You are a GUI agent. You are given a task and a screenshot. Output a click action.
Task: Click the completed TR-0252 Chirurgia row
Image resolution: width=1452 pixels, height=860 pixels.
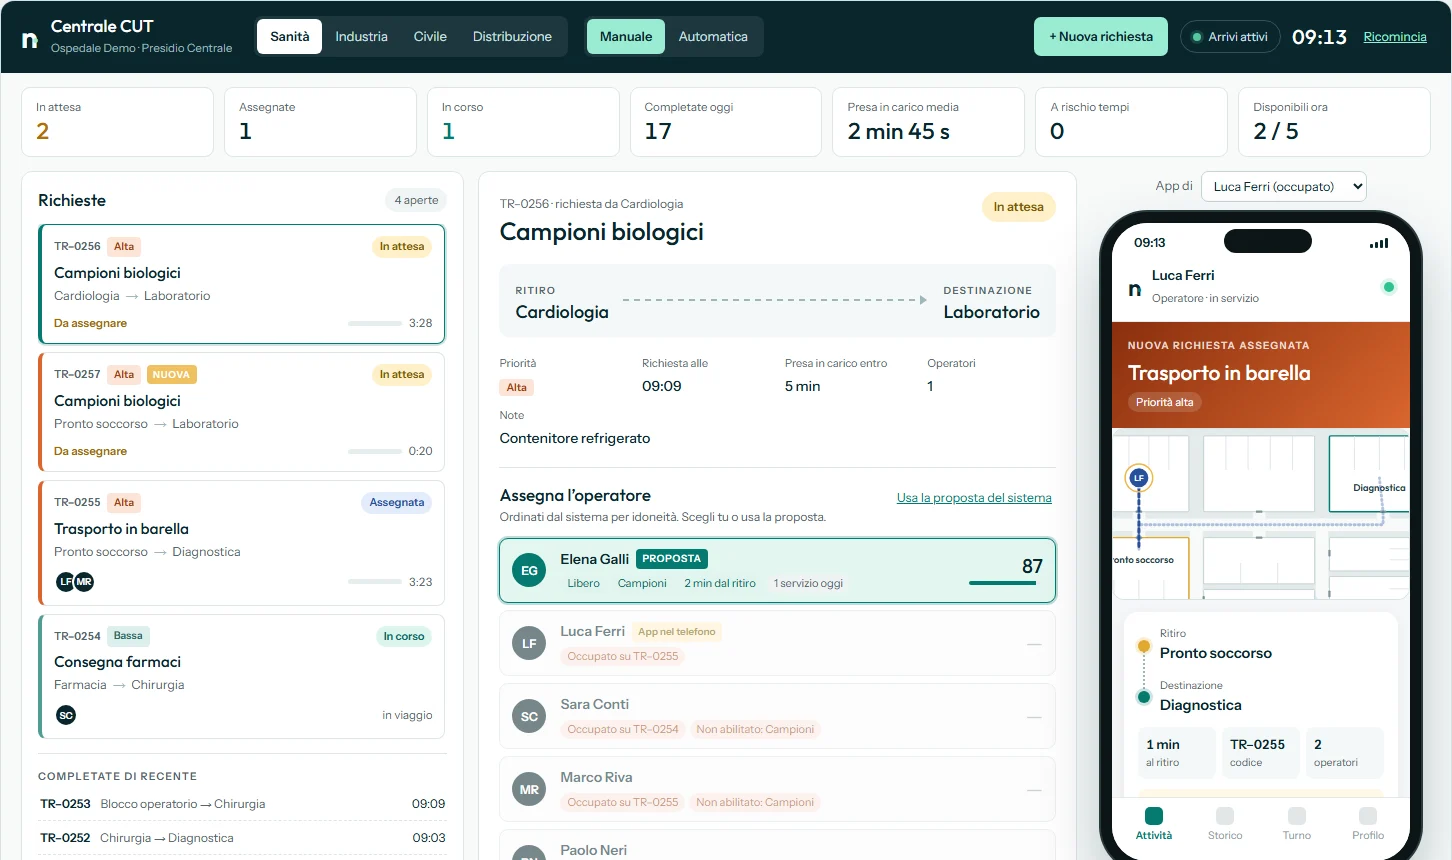242,838
